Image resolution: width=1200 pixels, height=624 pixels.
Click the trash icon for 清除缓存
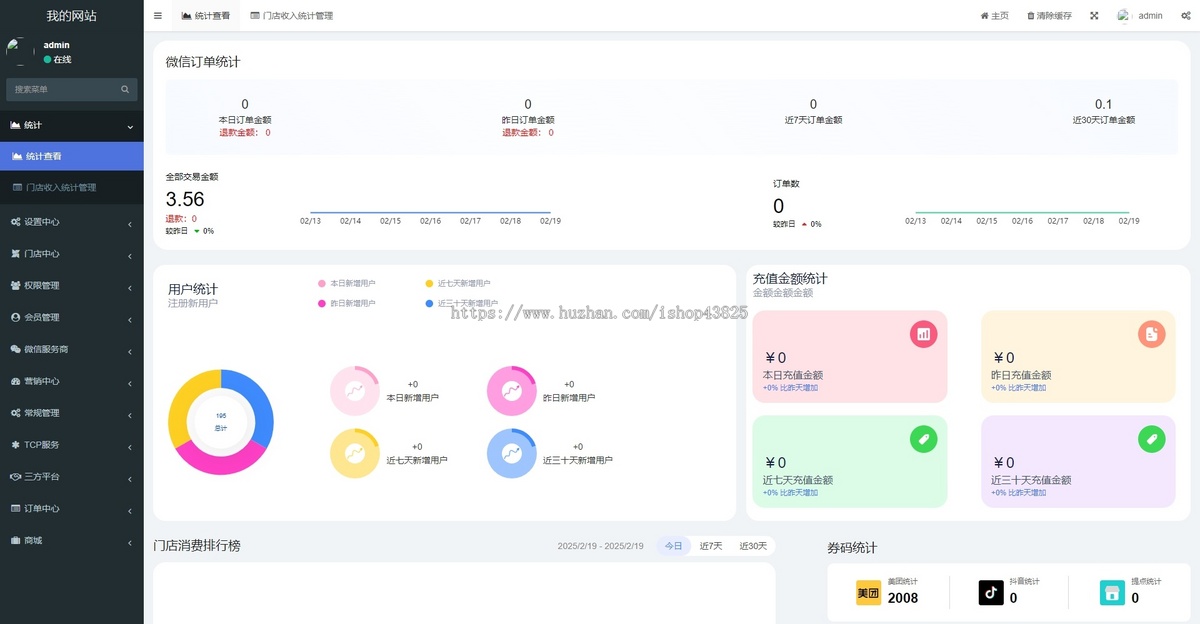(1031, 16)
